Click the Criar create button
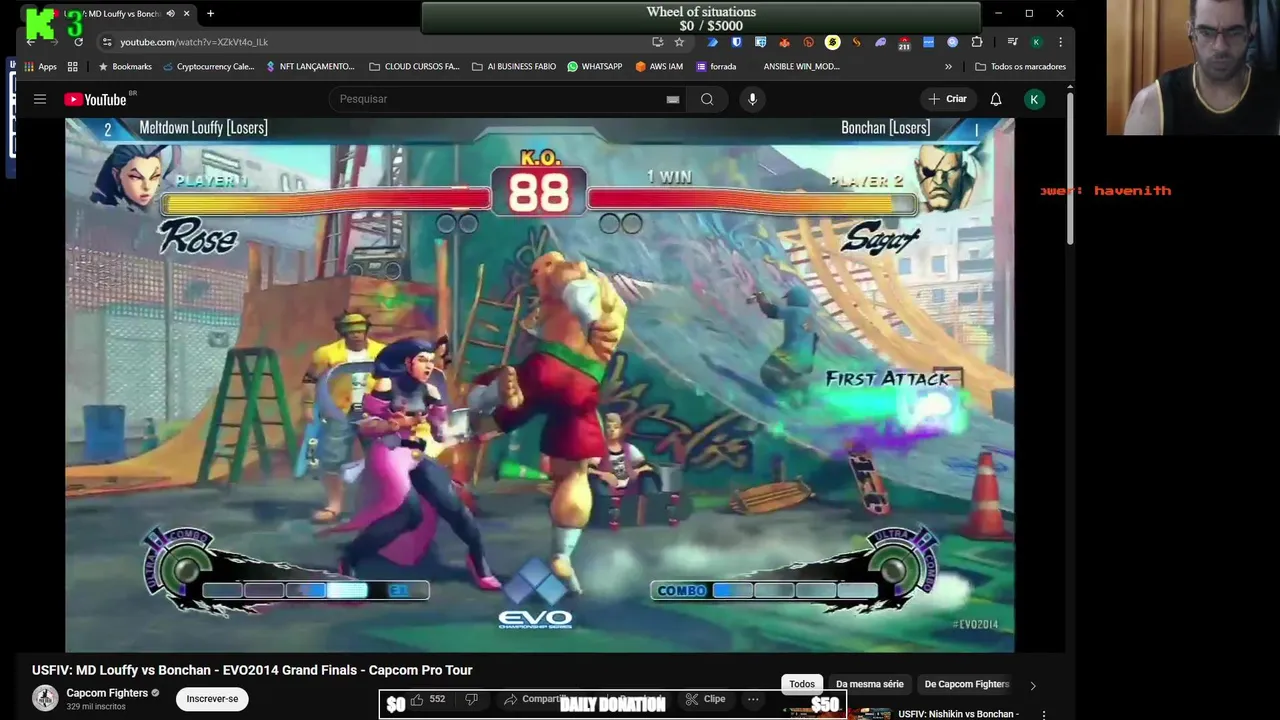 (948, 99)
